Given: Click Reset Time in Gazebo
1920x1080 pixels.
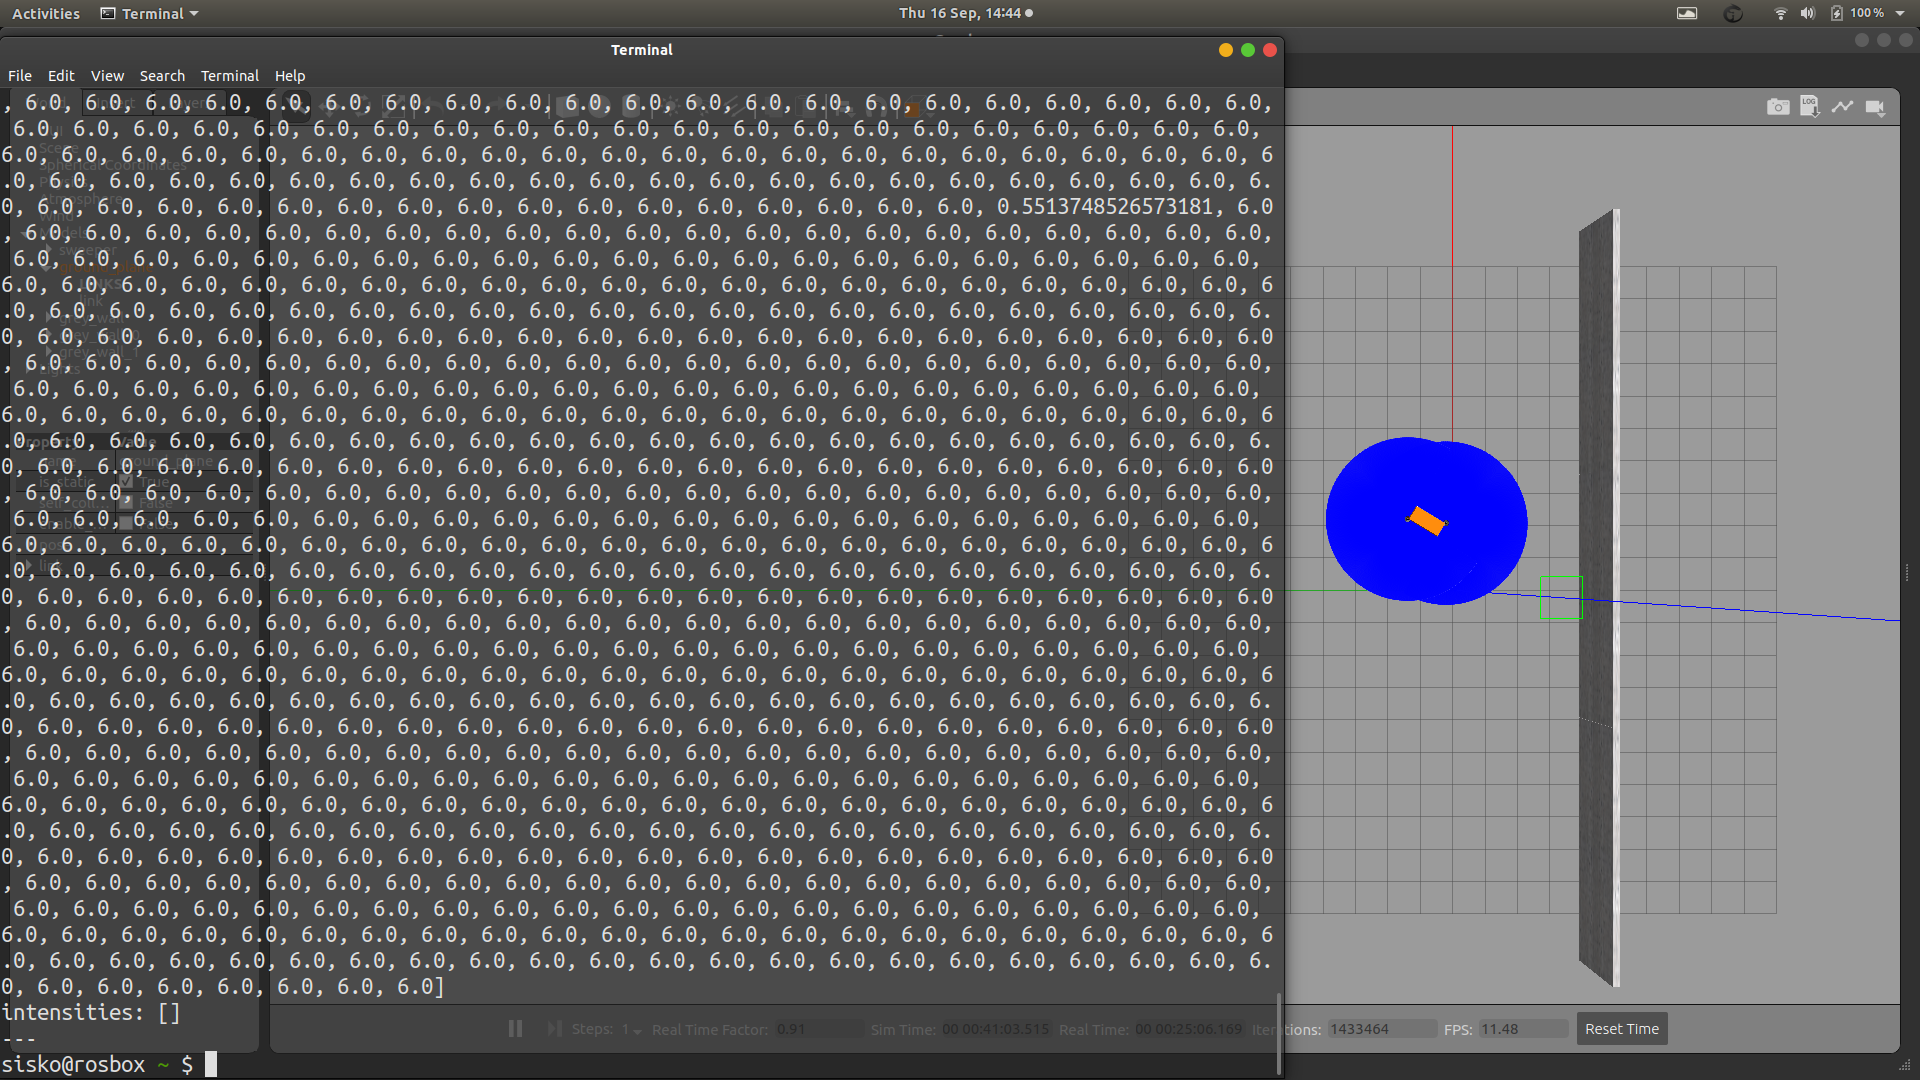Looking at the screenshot, I should click(1621, 1029).
